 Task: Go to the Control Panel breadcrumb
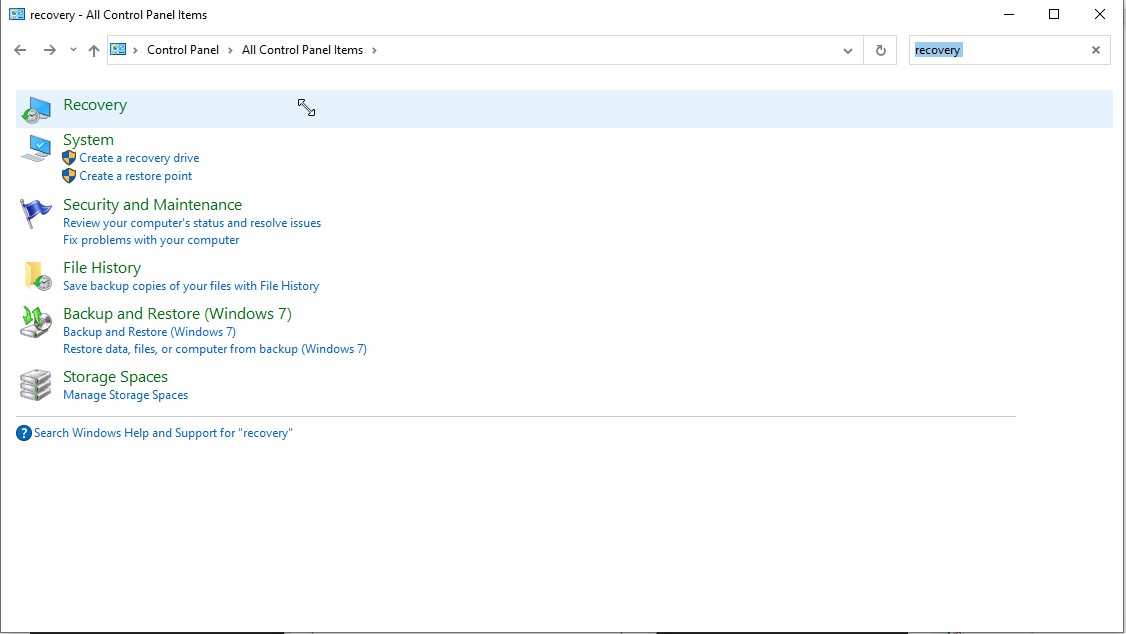click(182, 49)
